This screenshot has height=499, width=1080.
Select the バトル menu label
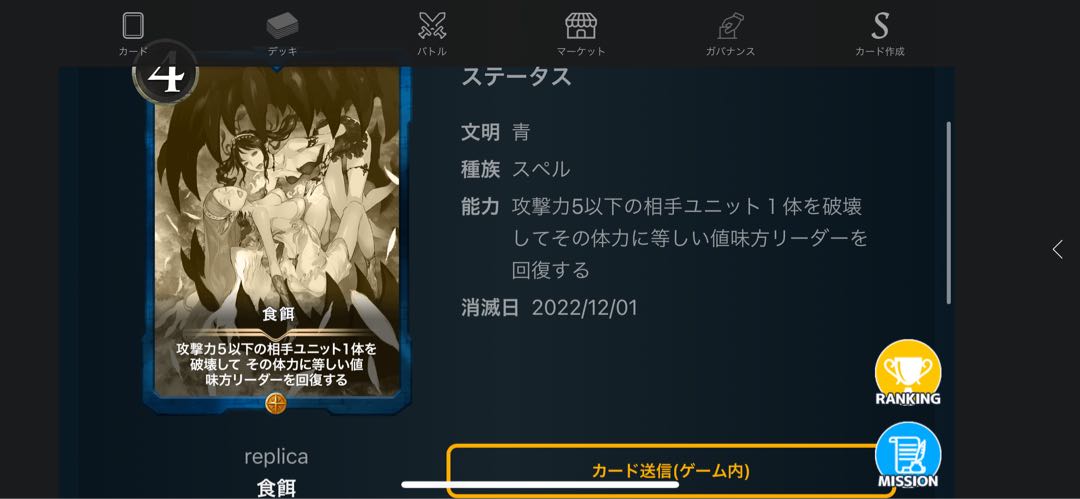point(432,52)
